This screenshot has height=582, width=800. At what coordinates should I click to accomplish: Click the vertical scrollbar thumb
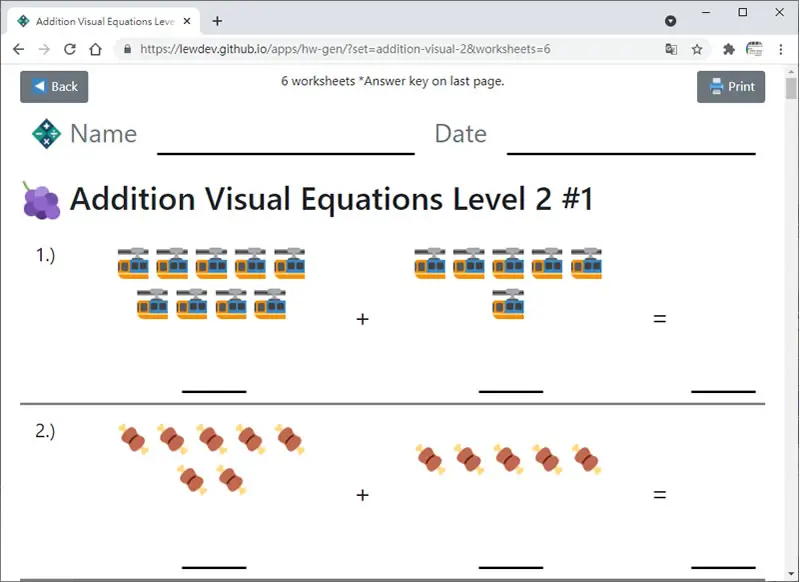pyautogui.click(x=791, y=88)
